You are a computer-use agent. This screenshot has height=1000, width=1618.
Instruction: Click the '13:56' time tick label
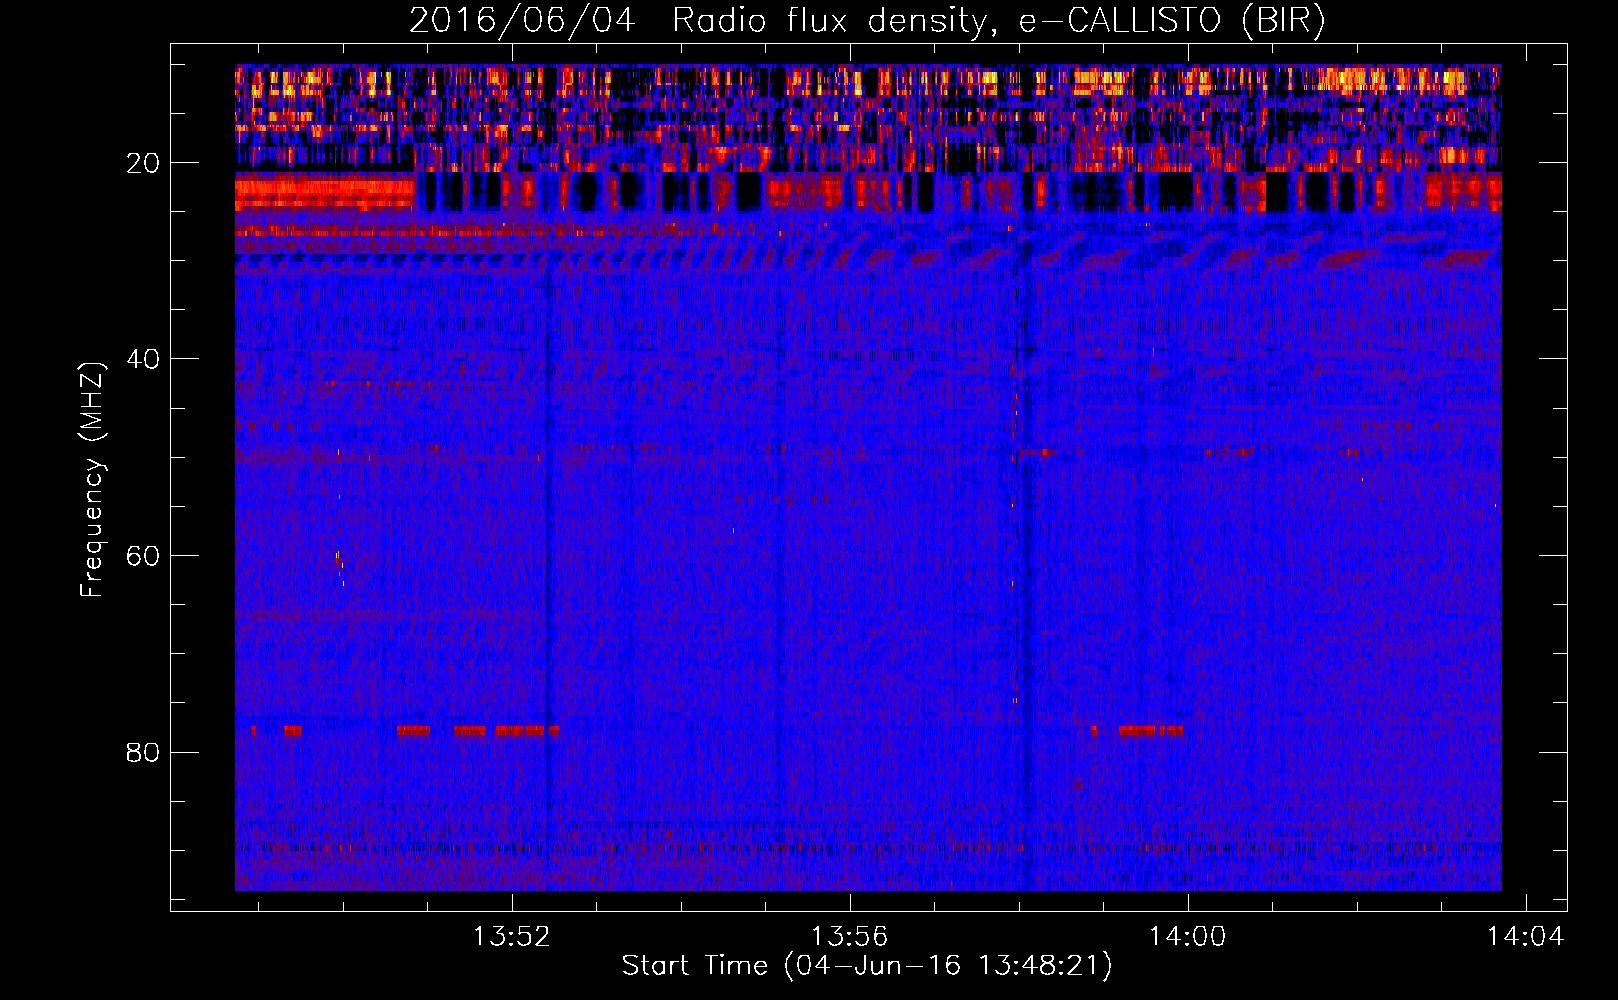[x=849, y=937]
